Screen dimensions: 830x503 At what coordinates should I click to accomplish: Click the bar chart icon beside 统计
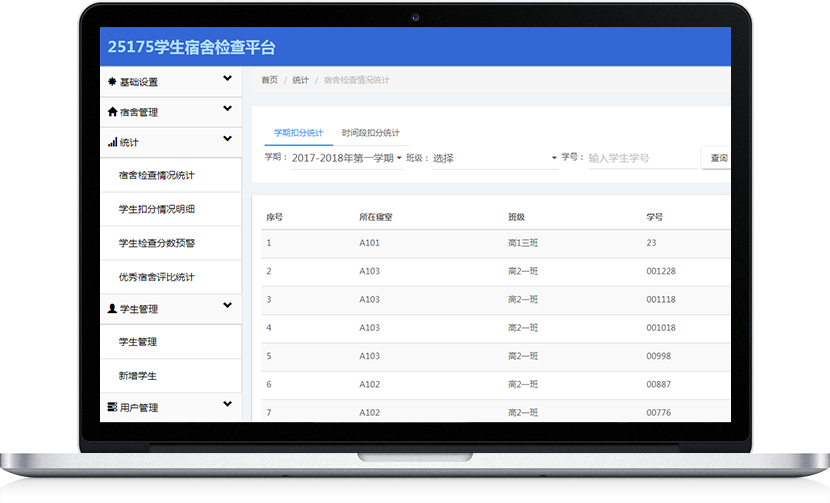(112, 142)
